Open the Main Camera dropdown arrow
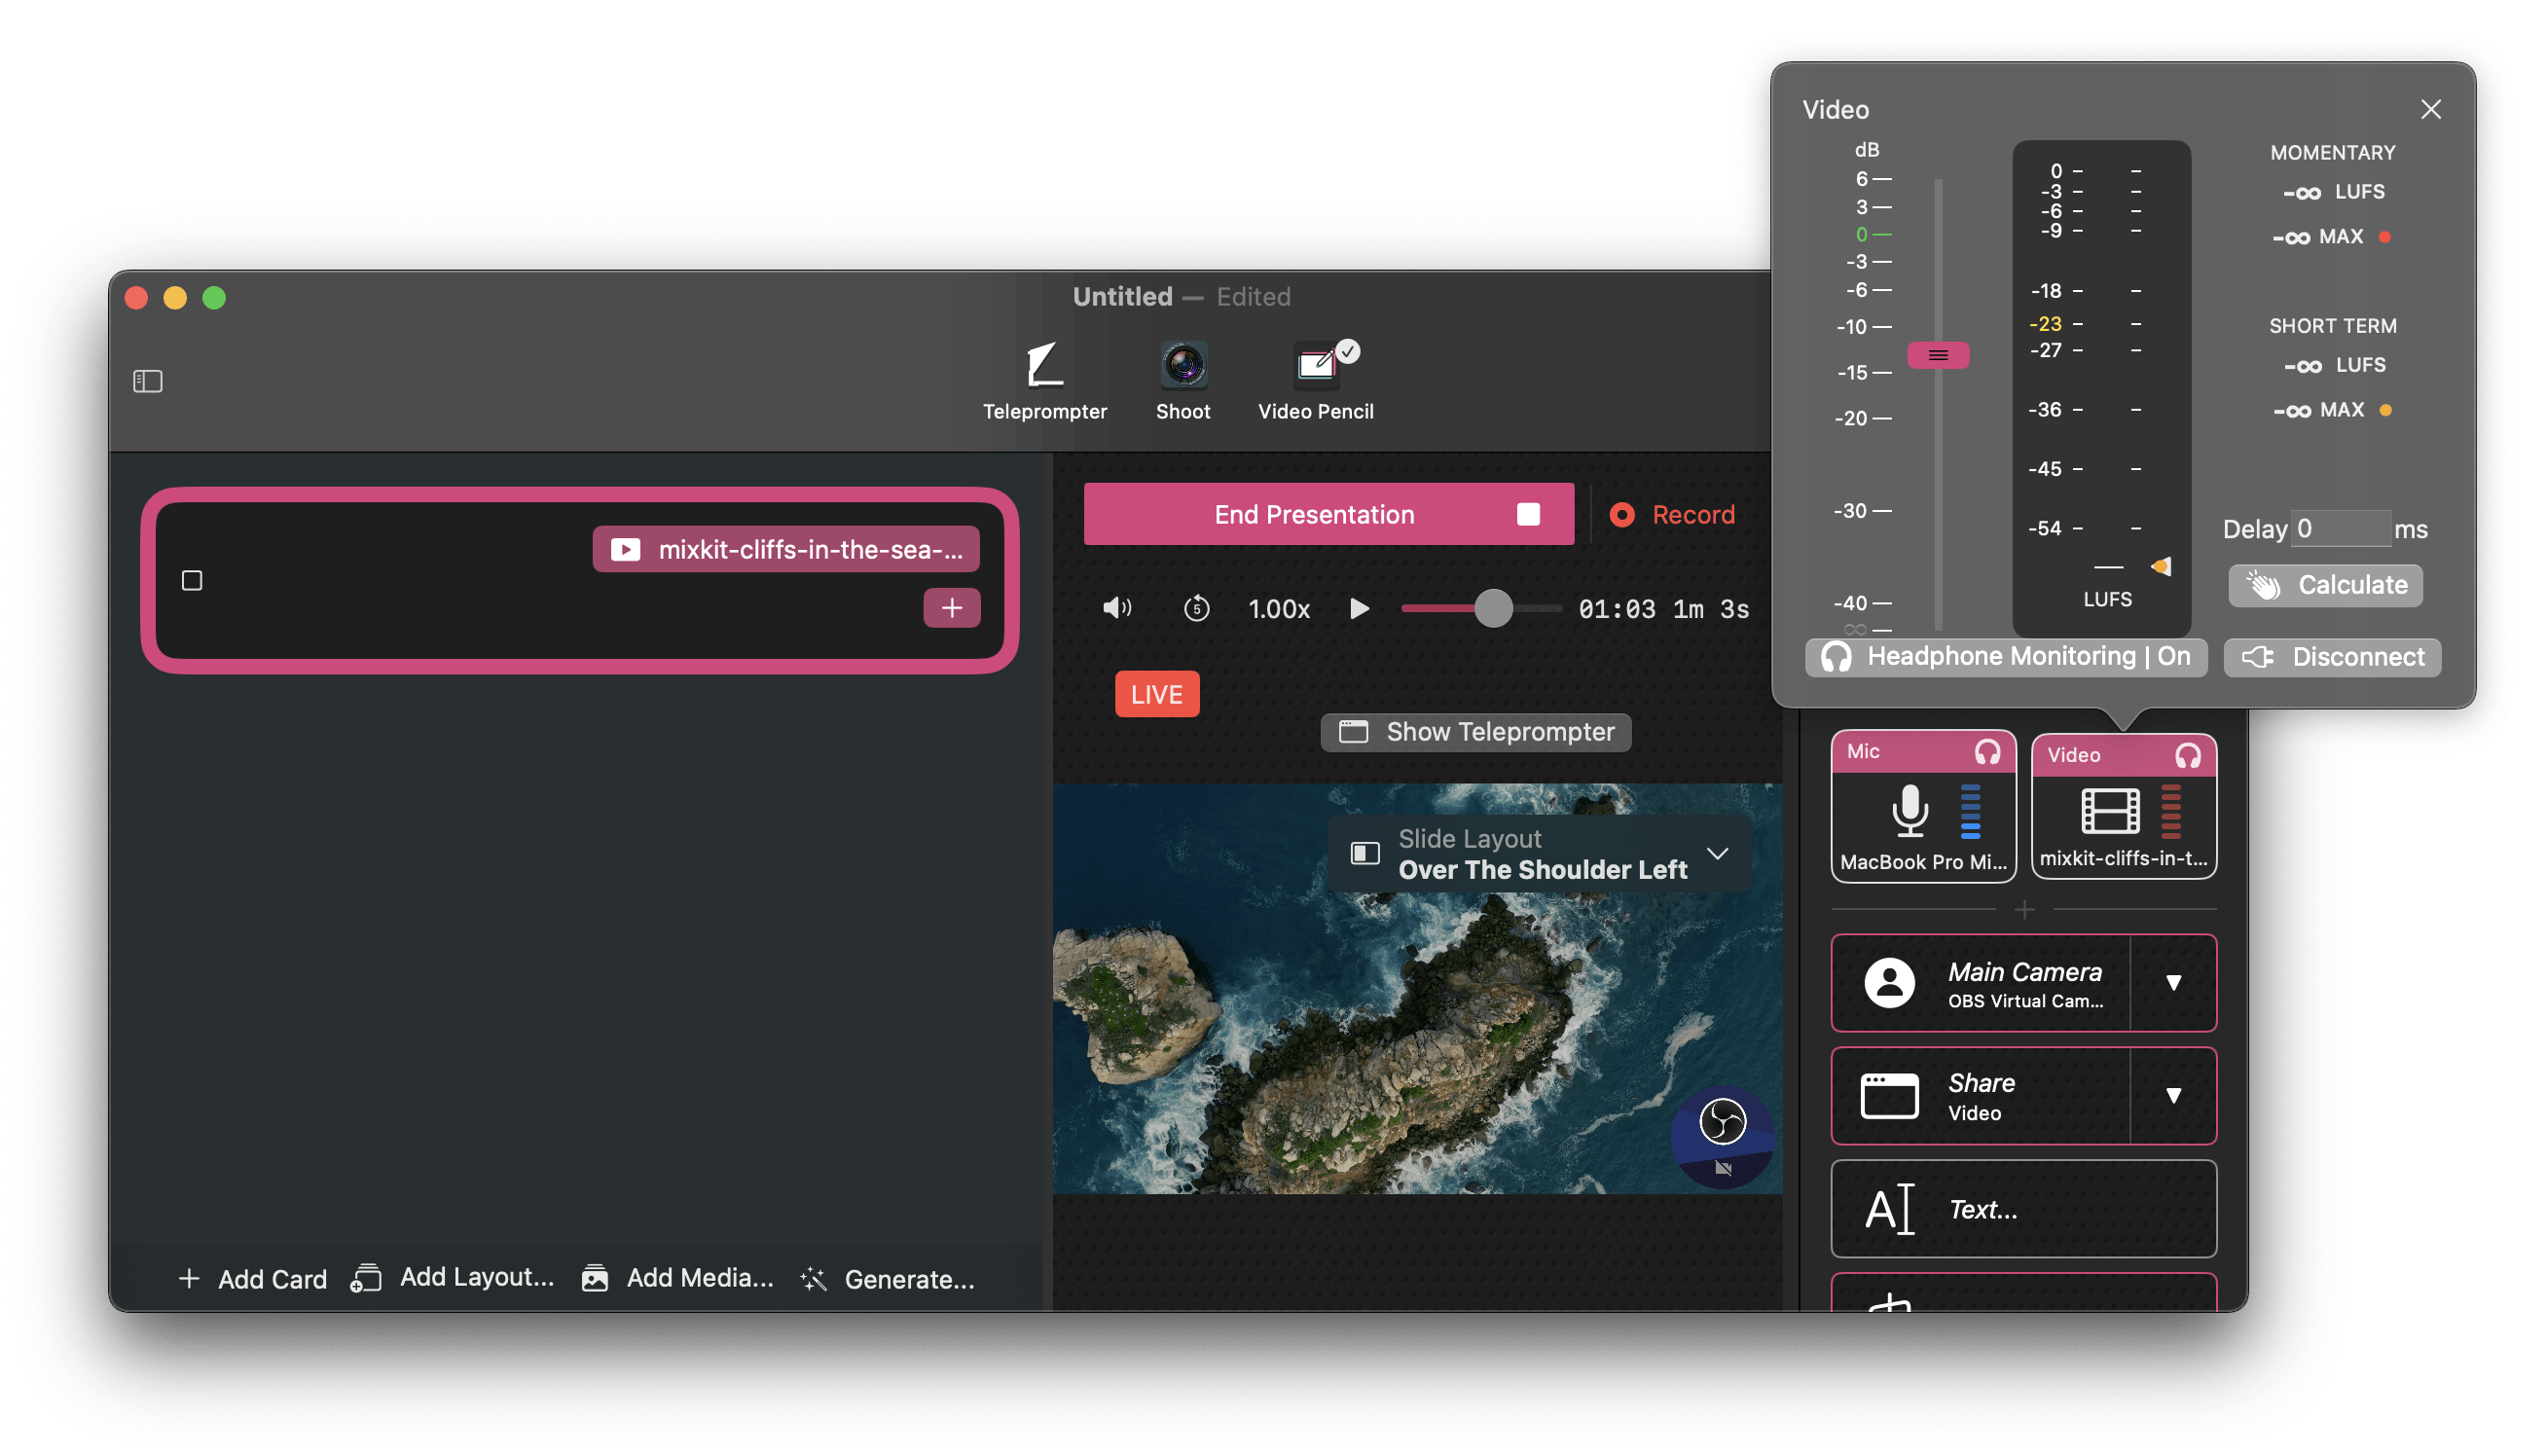 [2173, 983]
